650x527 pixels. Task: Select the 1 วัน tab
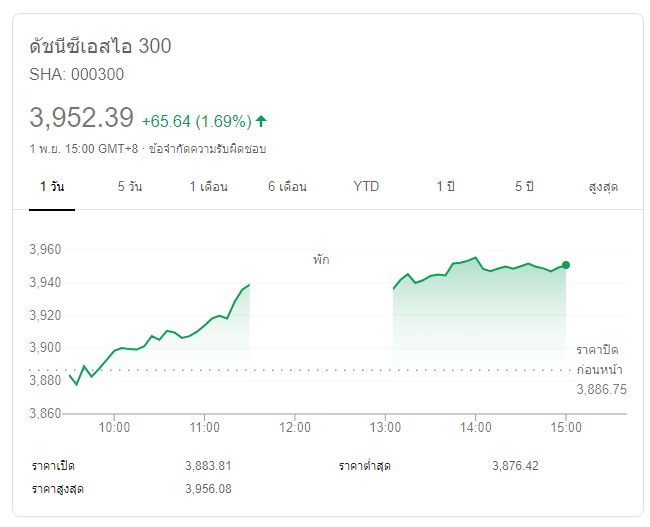click(x=53, y=187)
